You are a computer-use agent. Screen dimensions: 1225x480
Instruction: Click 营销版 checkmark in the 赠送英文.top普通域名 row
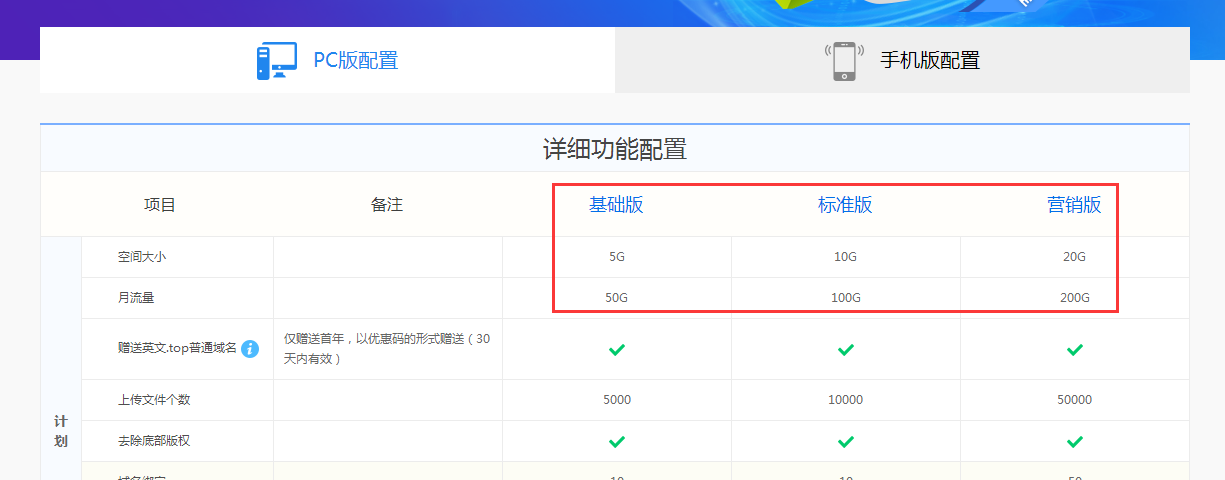(x=1075, y=349)
